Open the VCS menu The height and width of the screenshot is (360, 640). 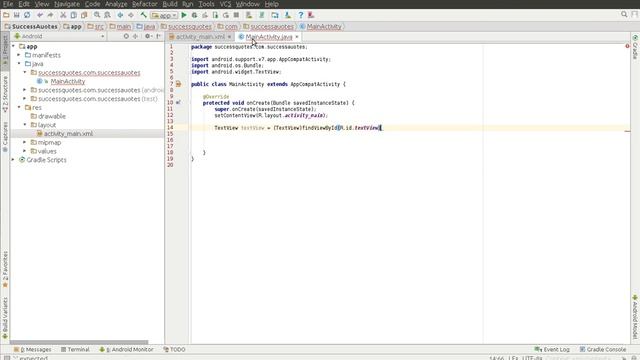tap(225, 4)
